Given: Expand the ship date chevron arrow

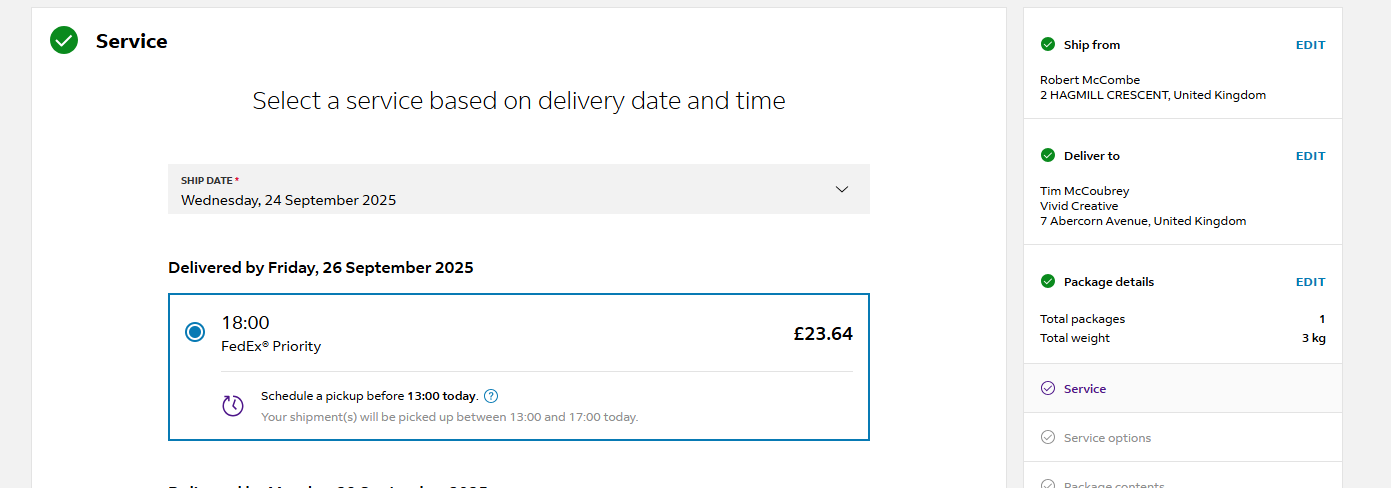Looking at the screenshot, I should (842, 189).
